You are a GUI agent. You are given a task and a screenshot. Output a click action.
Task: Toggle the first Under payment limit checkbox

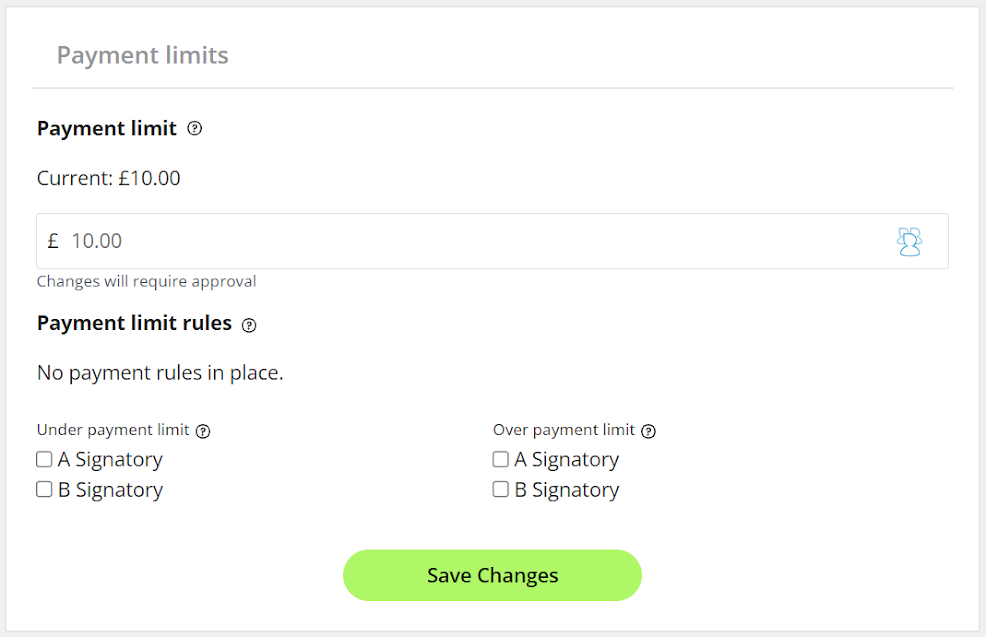click(44, 459)
